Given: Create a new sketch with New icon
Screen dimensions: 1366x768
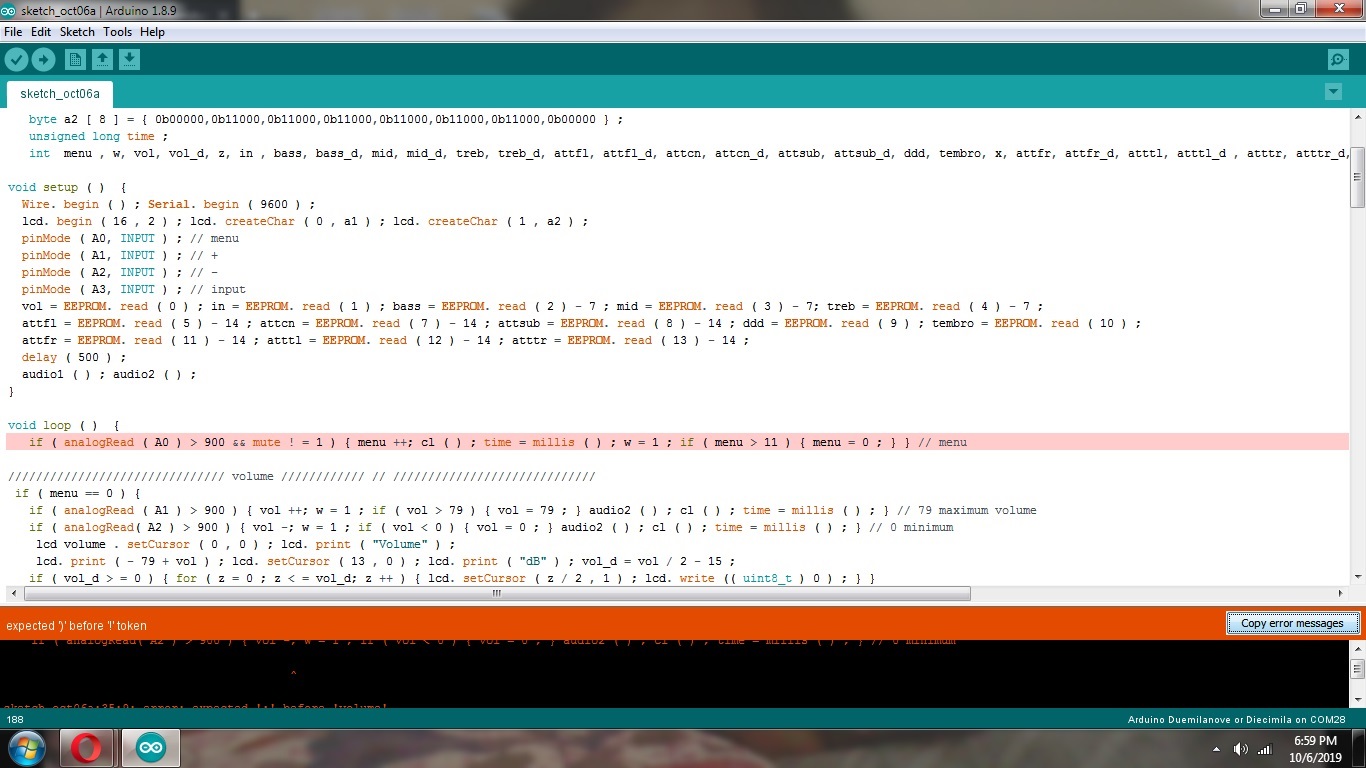Looking at the screenshot, I should pos(75,60).
